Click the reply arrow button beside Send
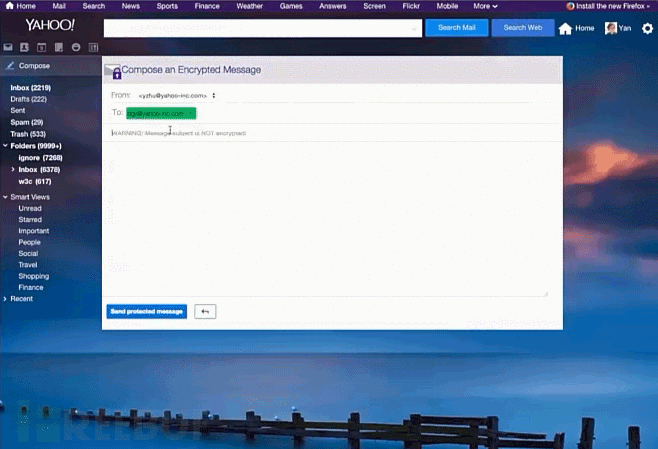The image size is (658, 449). click(x=205, y=311)
